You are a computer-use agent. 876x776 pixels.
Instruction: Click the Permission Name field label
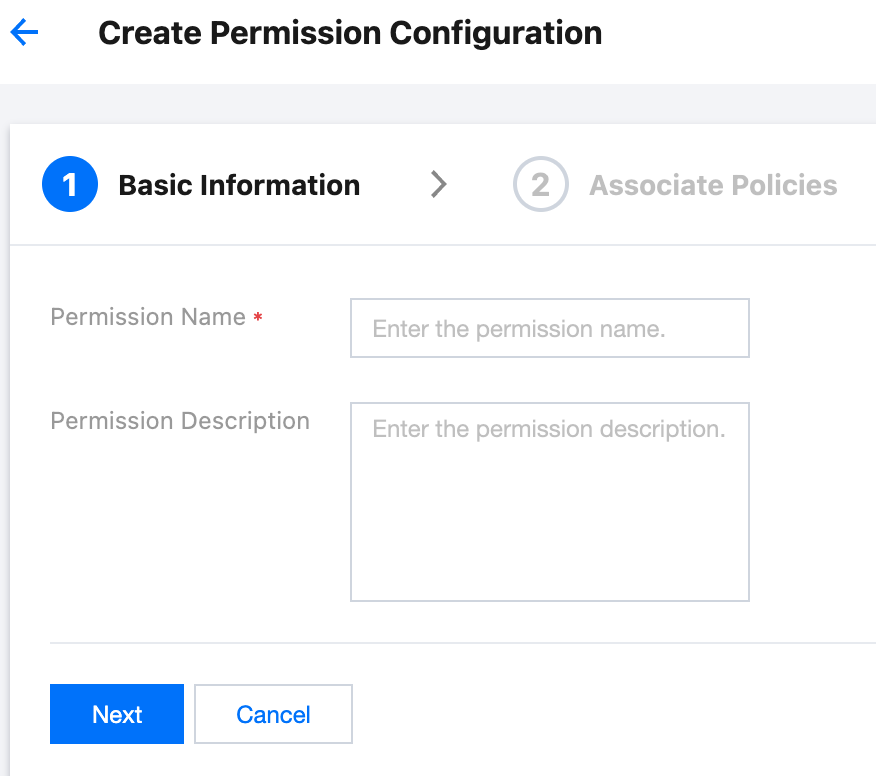pyautogui.click(x=148, y=317)
